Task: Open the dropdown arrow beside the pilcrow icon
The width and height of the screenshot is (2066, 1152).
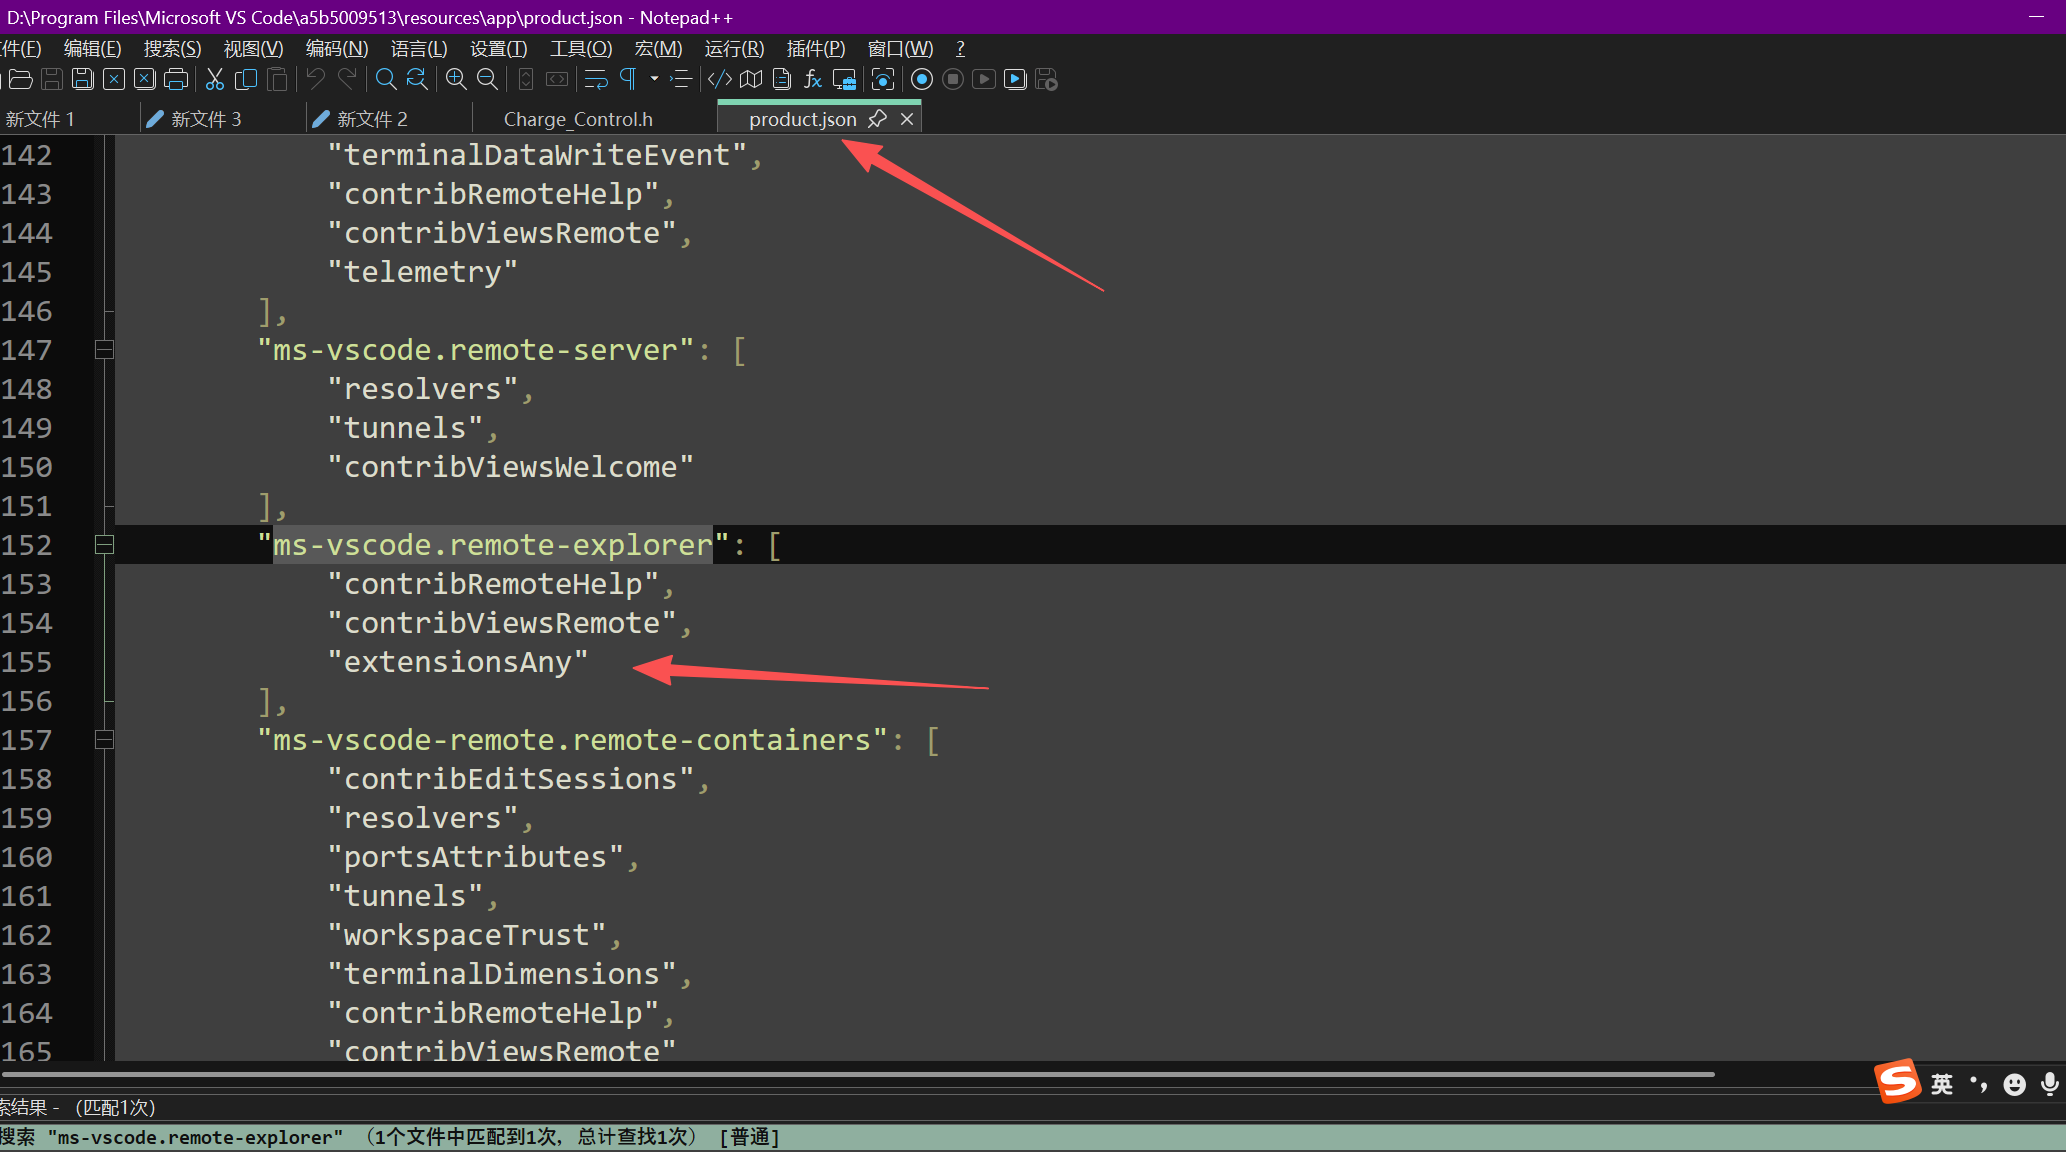Action: point(654,79)
